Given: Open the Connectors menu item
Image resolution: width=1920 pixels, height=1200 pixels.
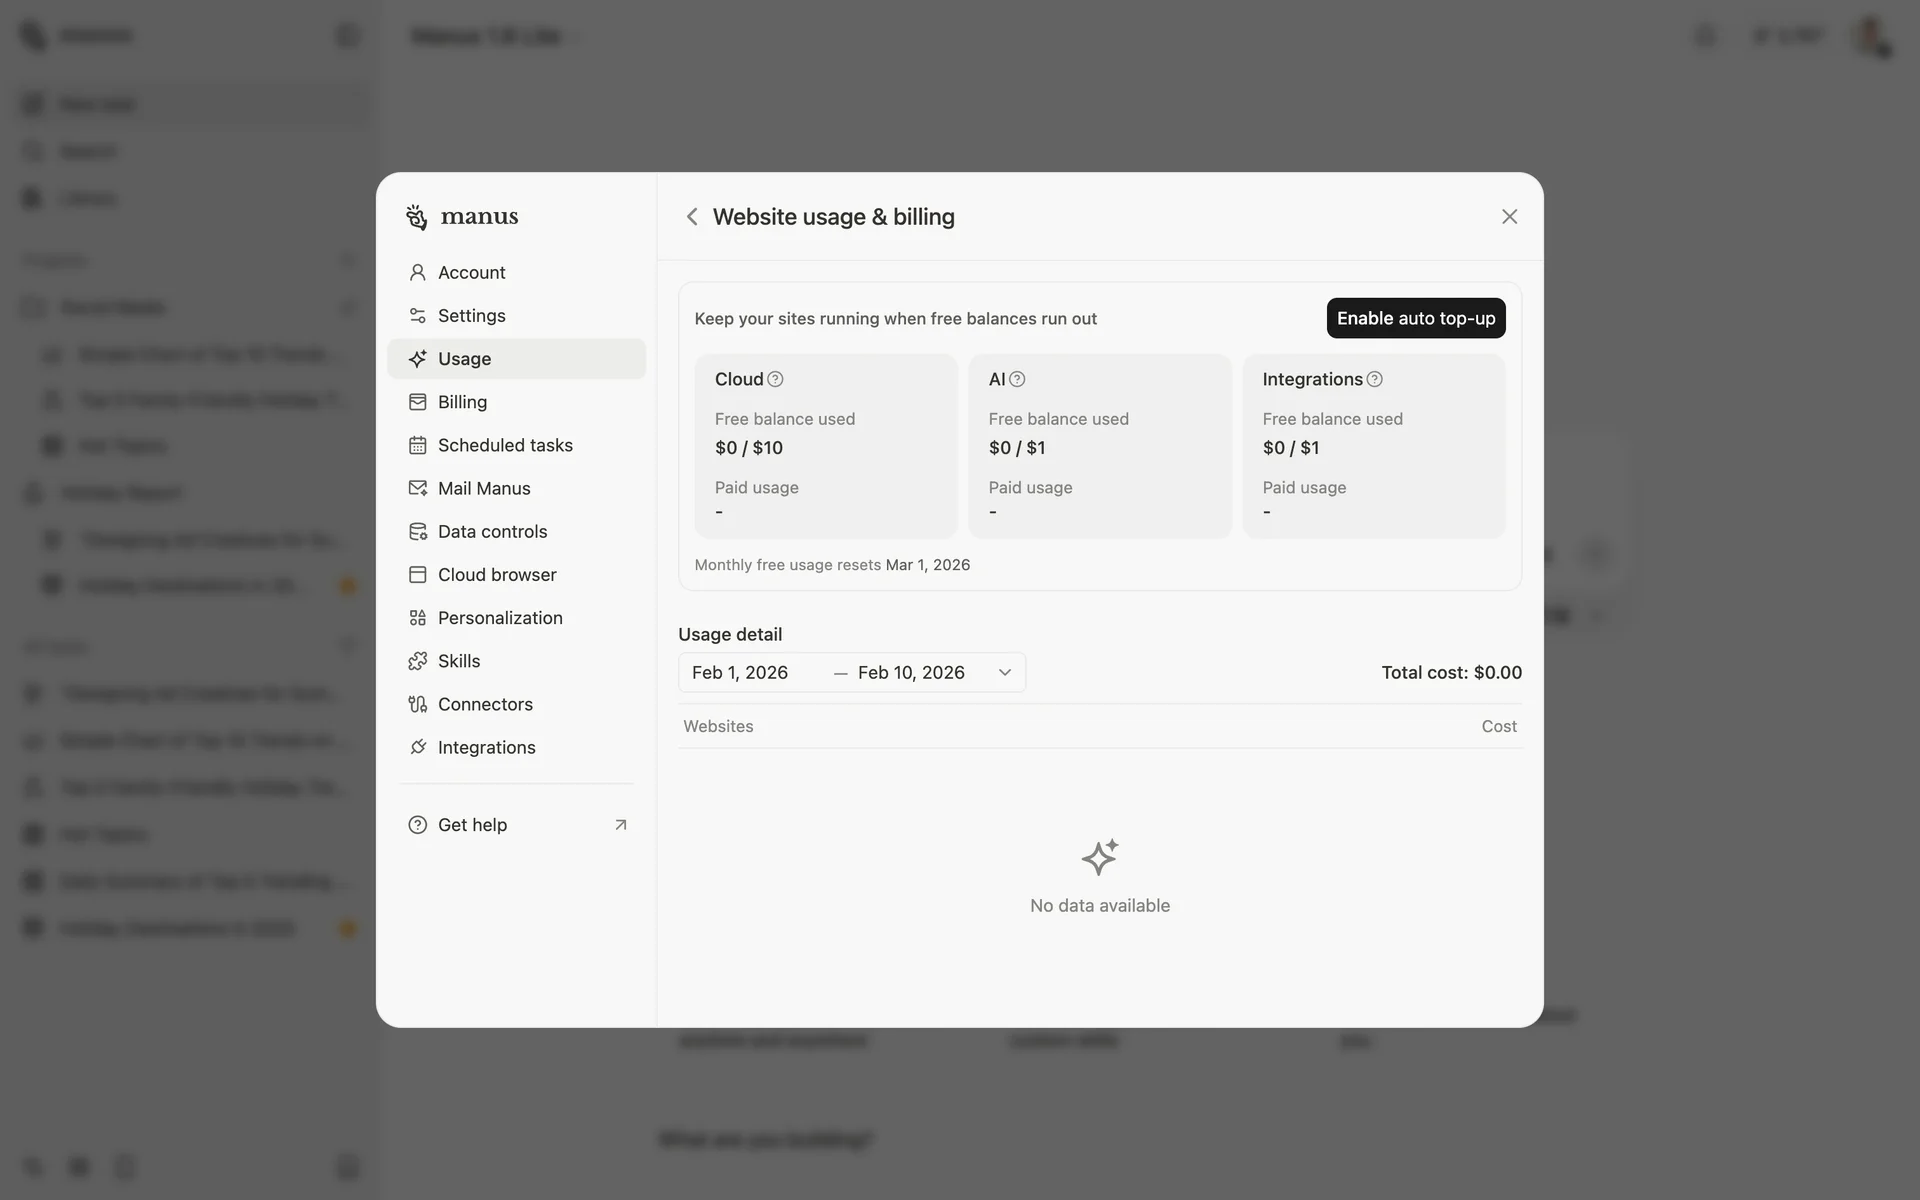Looking at the screenshot, I should point(485,704).
